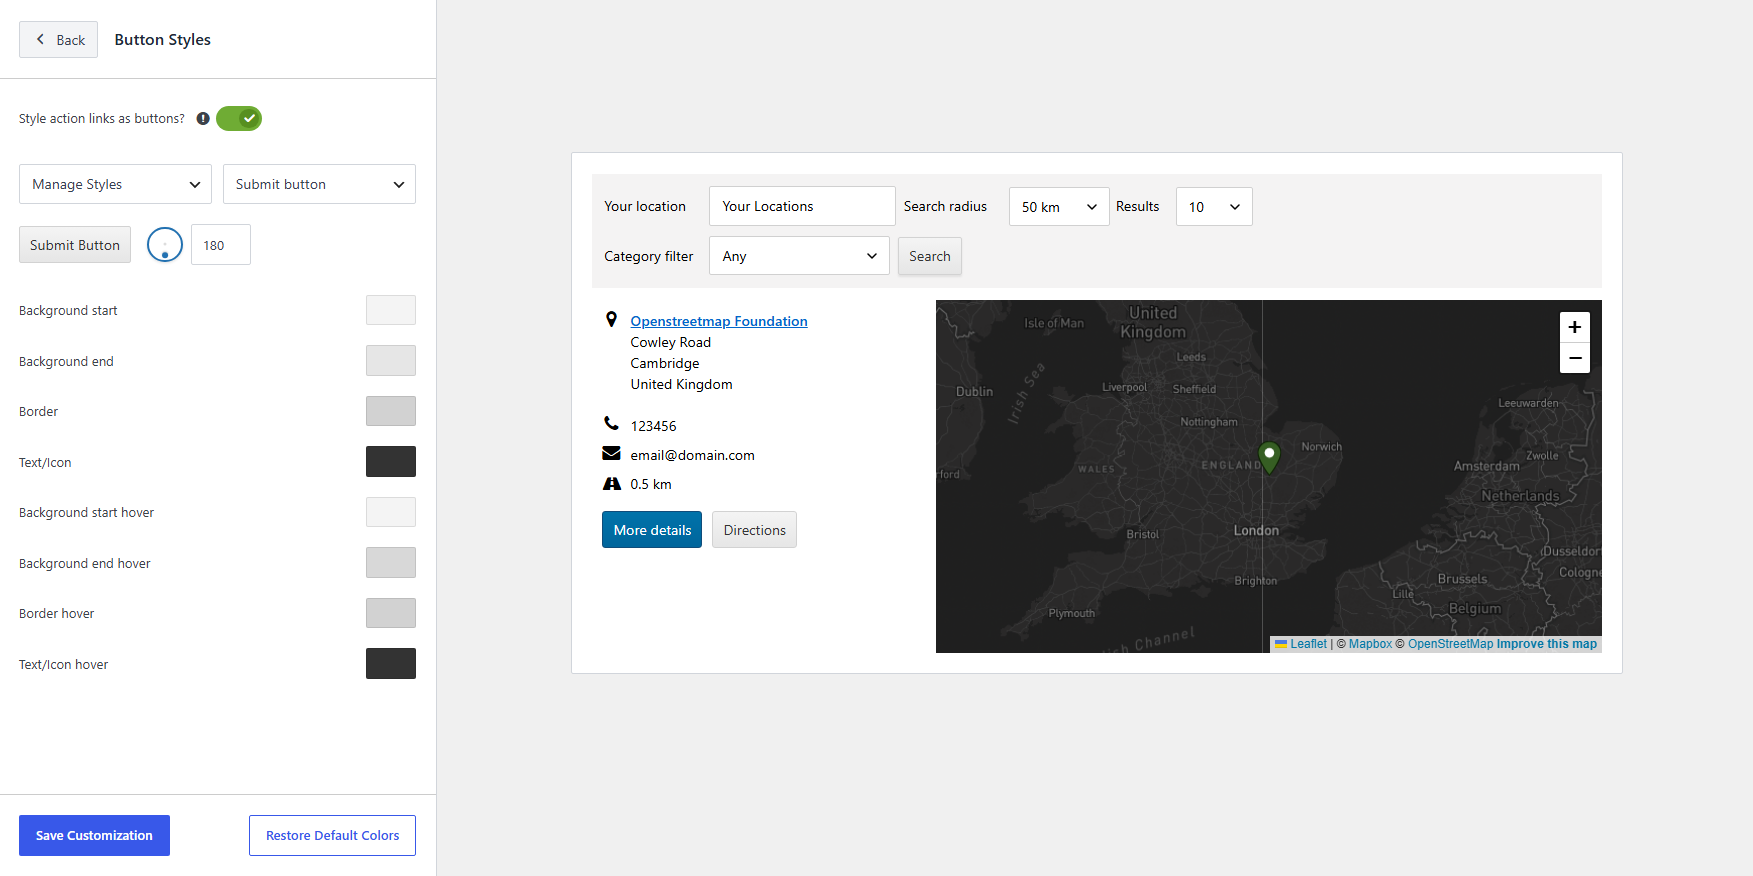Open the Category filter Any dropdown

(x=799, y=256)
